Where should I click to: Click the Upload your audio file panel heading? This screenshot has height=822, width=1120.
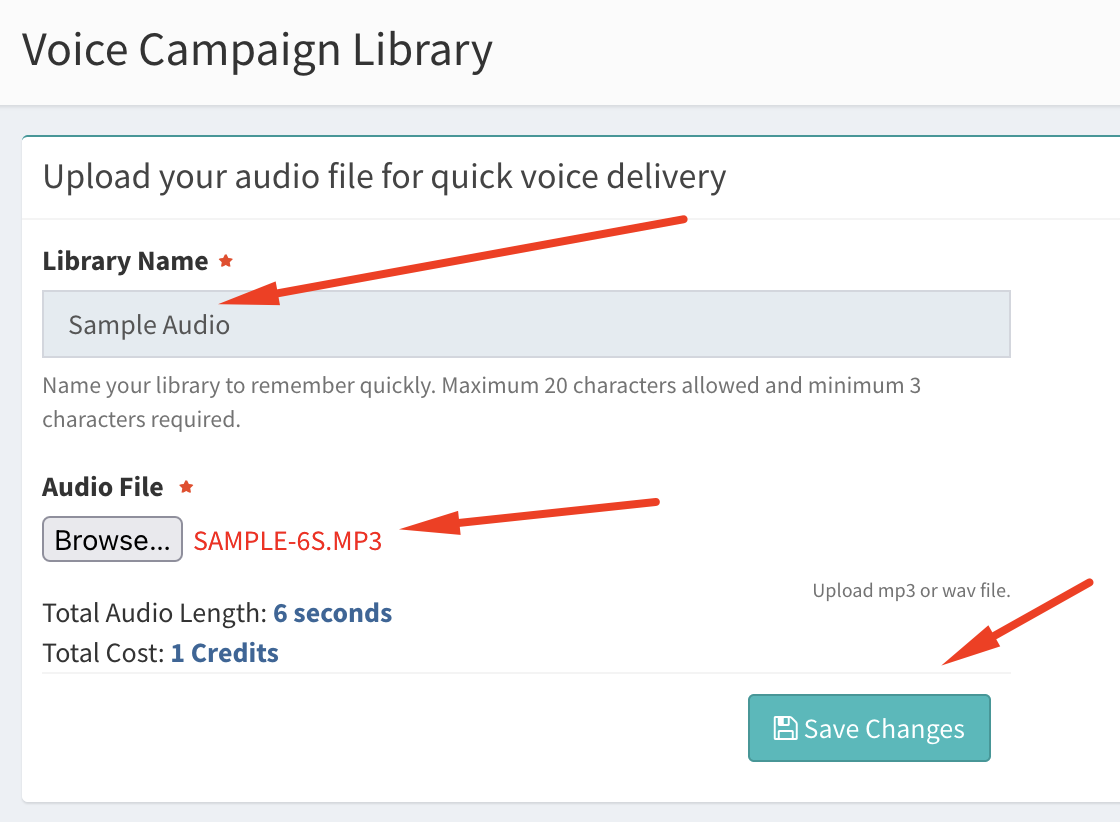[x=384, y=176]
